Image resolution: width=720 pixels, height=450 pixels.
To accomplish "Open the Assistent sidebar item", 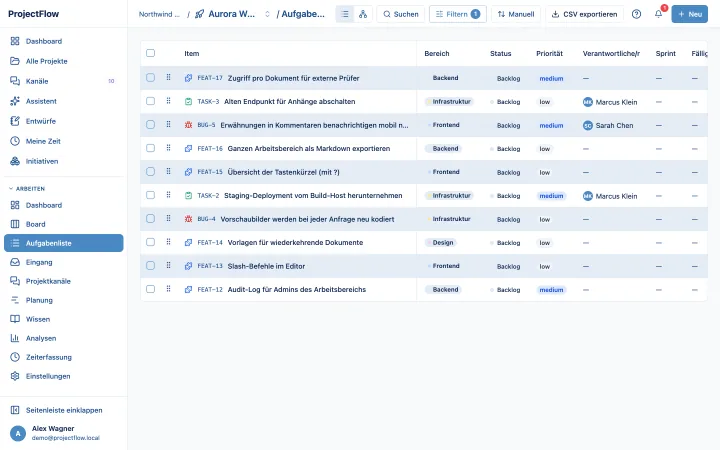I will point(64,101).
